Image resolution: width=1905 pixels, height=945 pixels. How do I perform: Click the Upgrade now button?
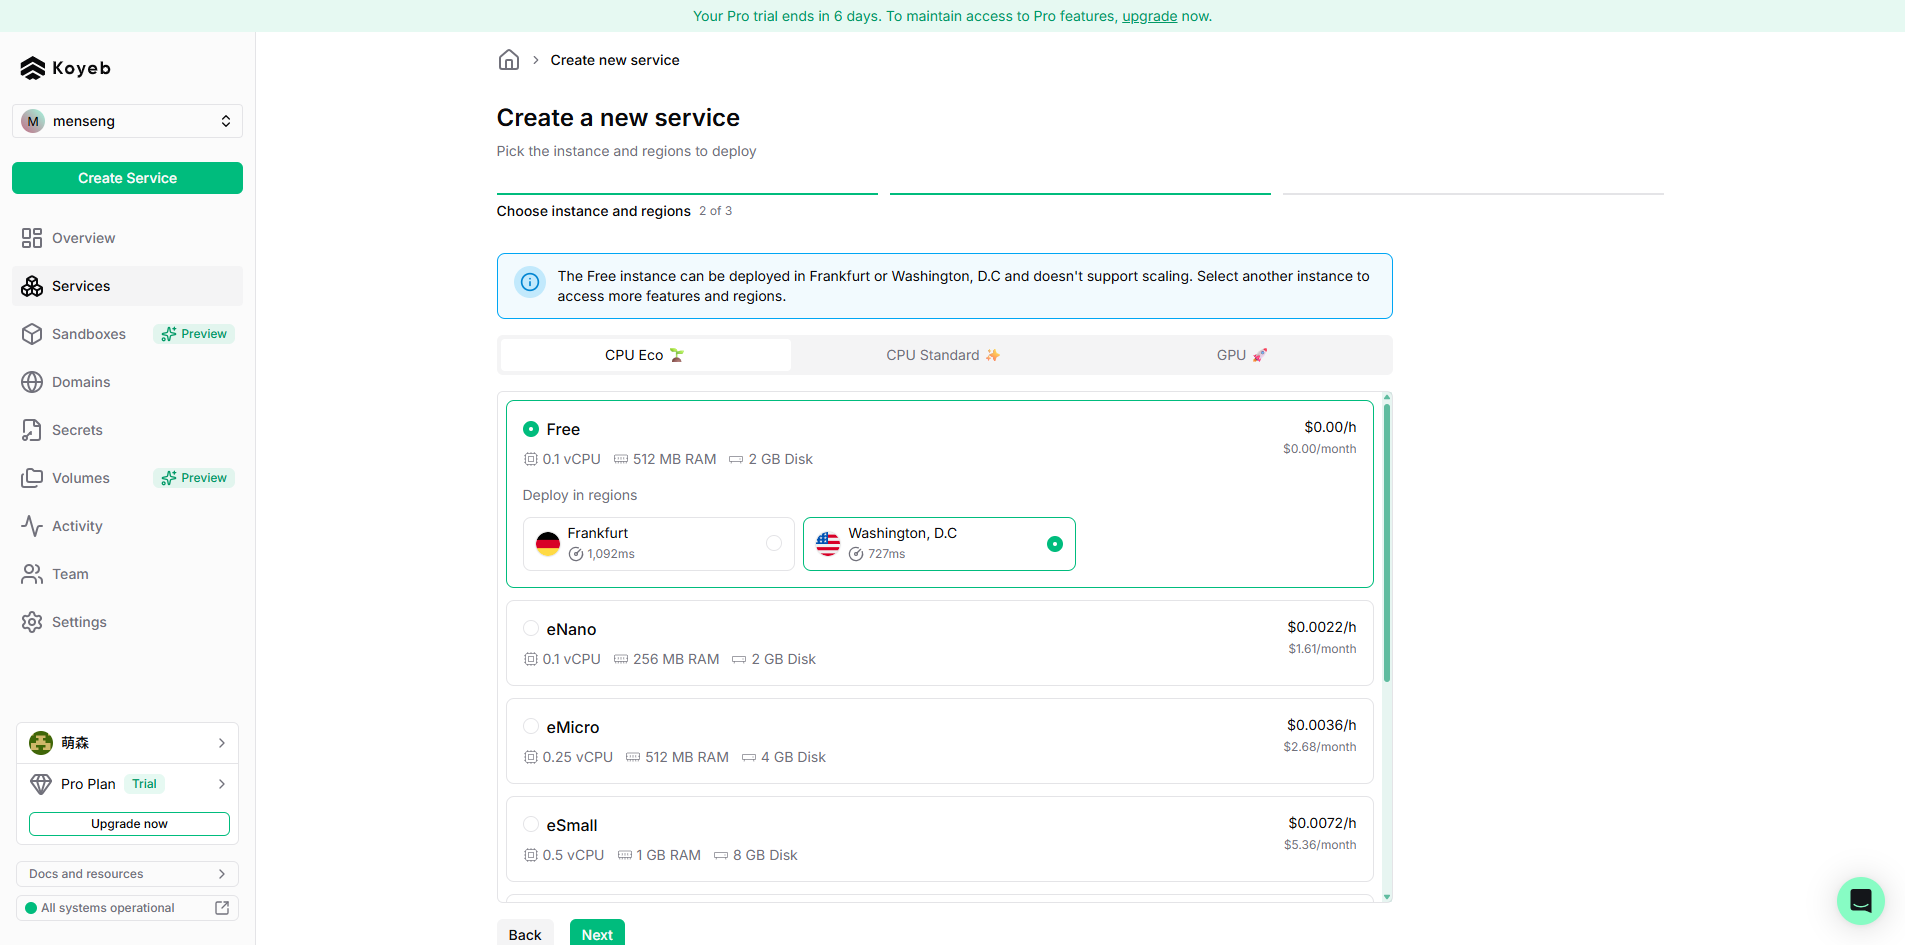pyautogui.click(x=129, y=823)
